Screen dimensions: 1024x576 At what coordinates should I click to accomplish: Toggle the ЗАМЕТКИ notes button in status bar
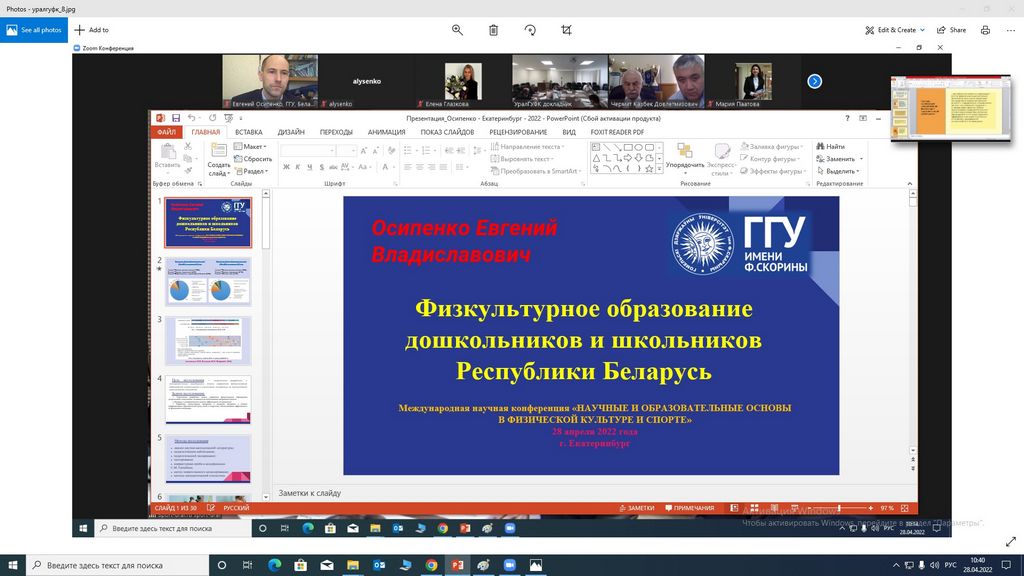pyautogui.click(x=636, y=508)
